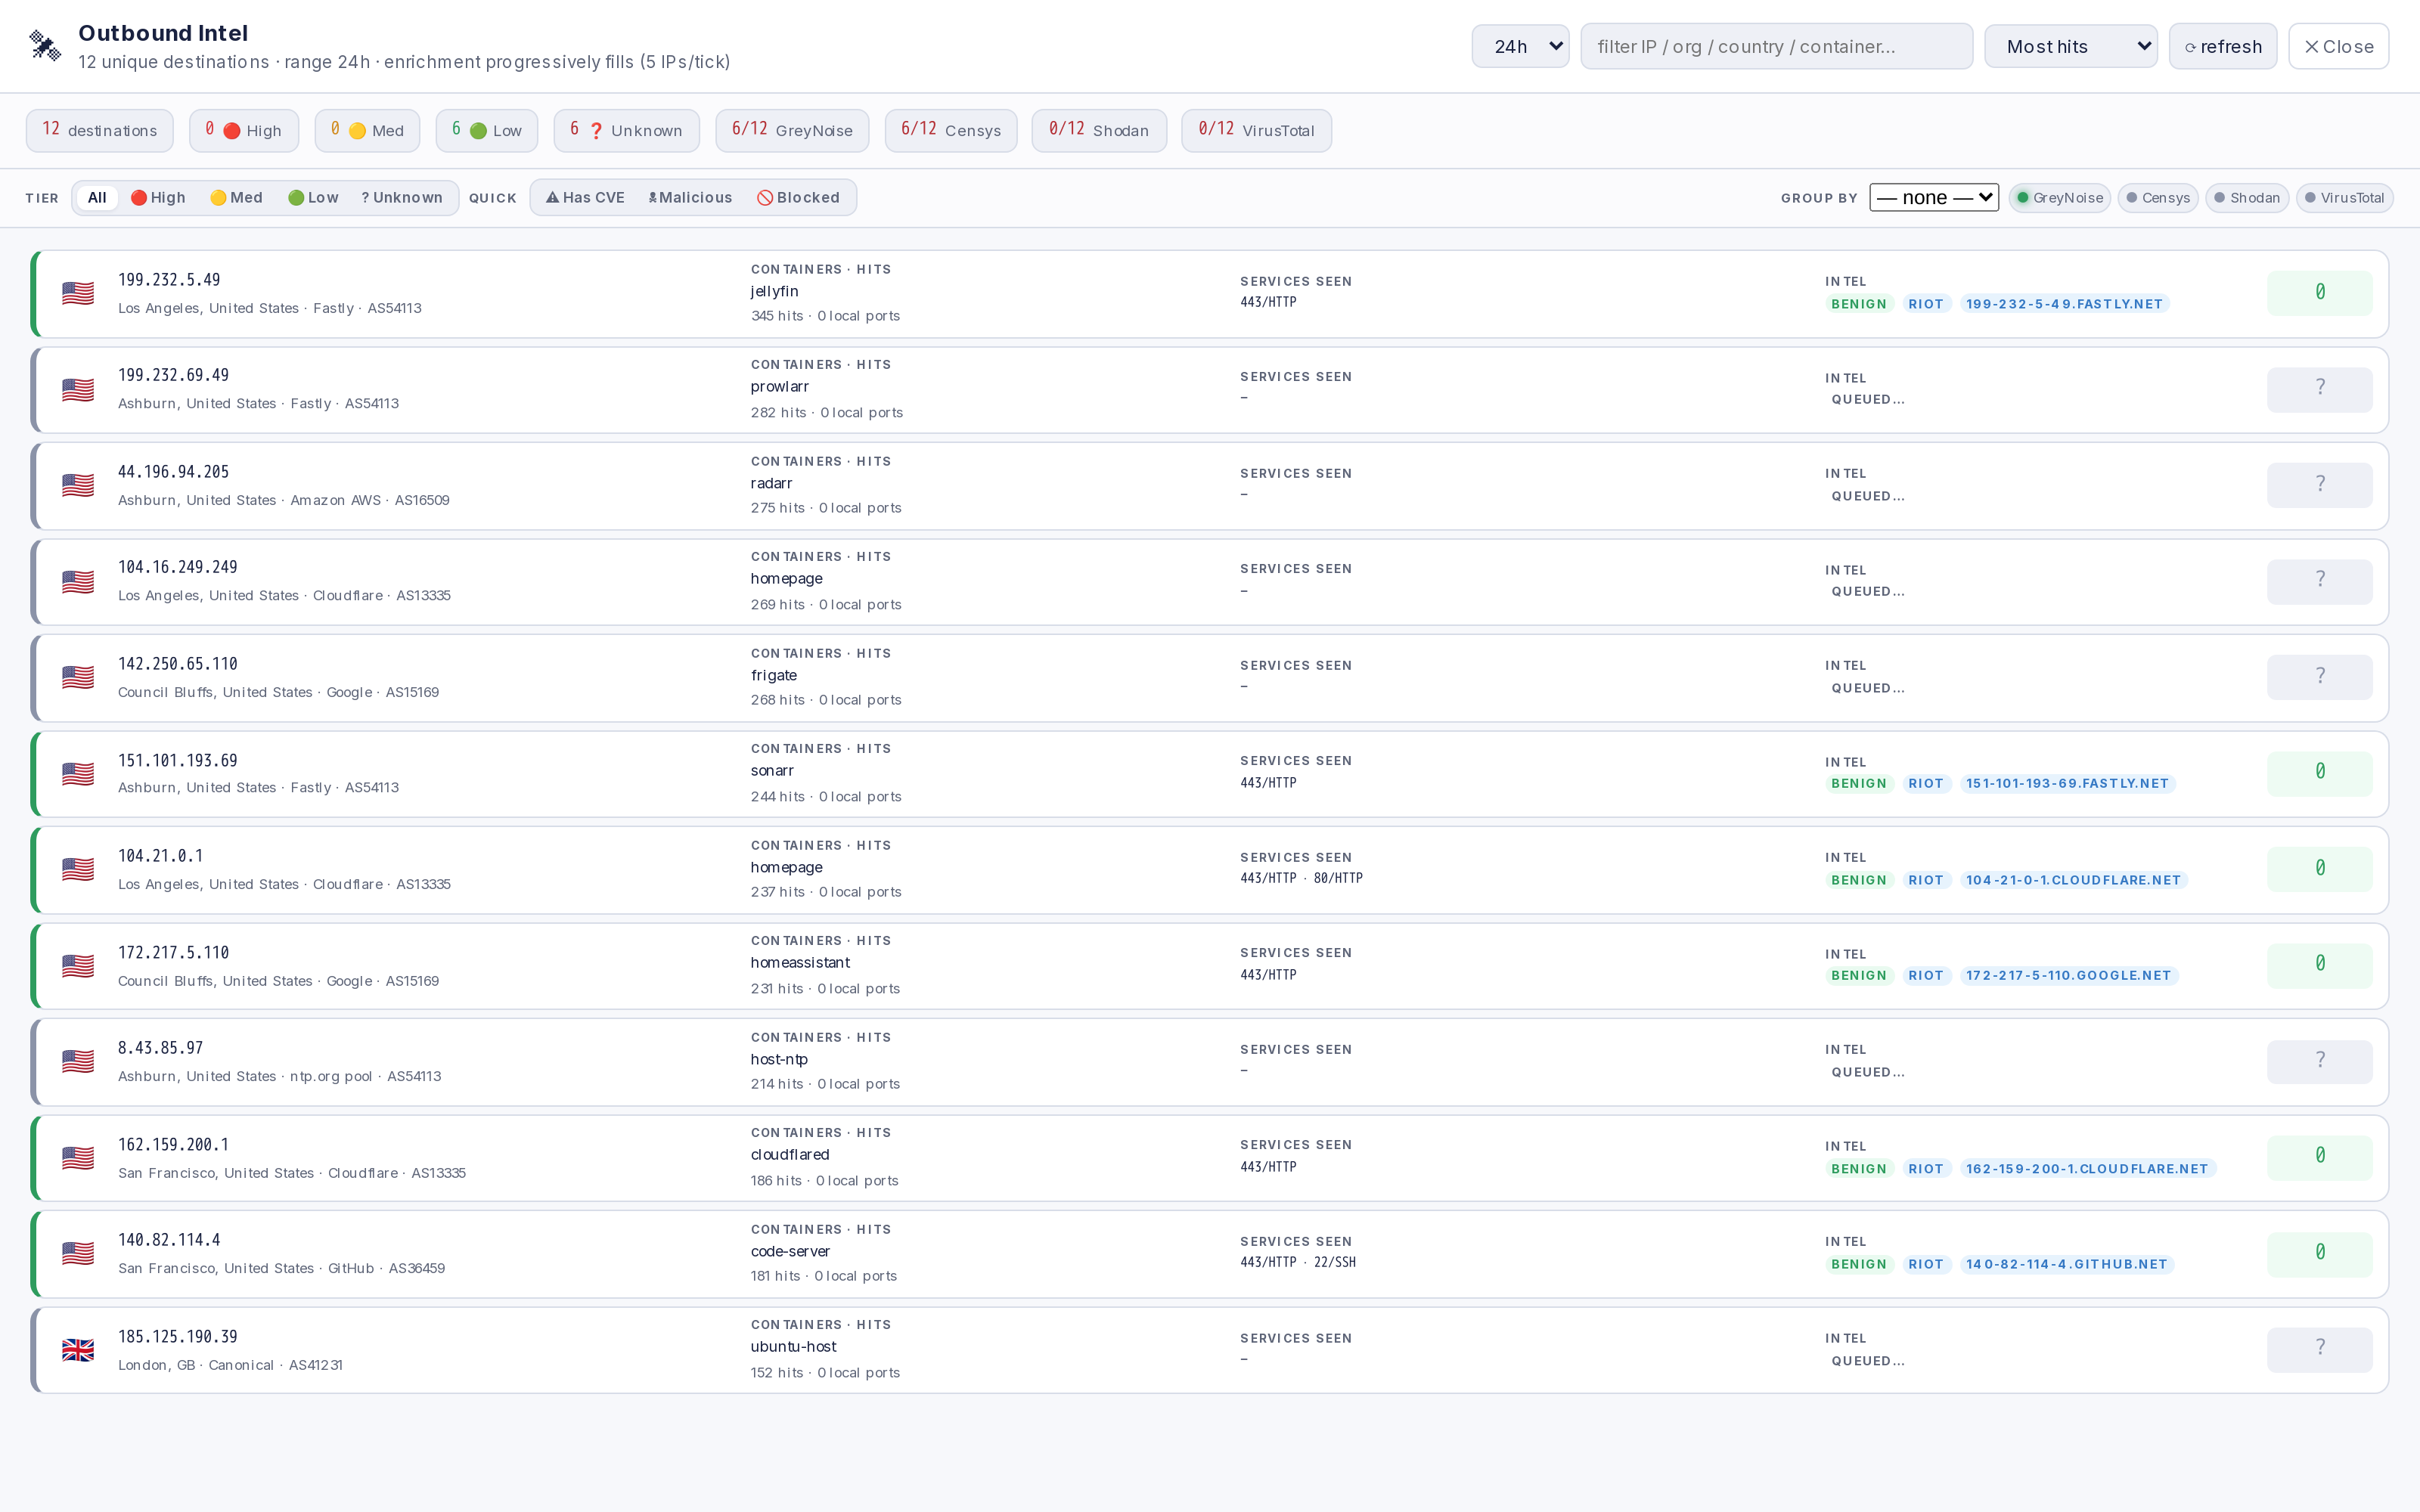The image size is (2420, 1512).
Task: Enable the Blocked quick filter
Action: [798, 198]
